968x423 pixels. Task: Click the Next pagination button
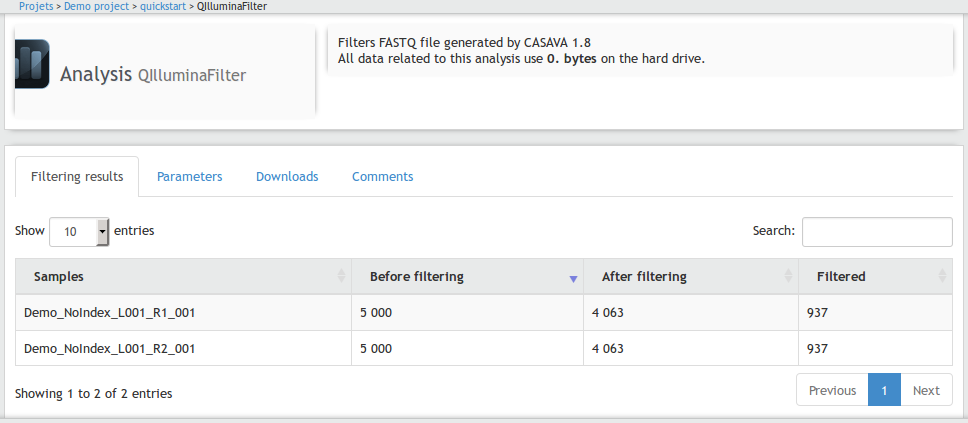(926, 390)
